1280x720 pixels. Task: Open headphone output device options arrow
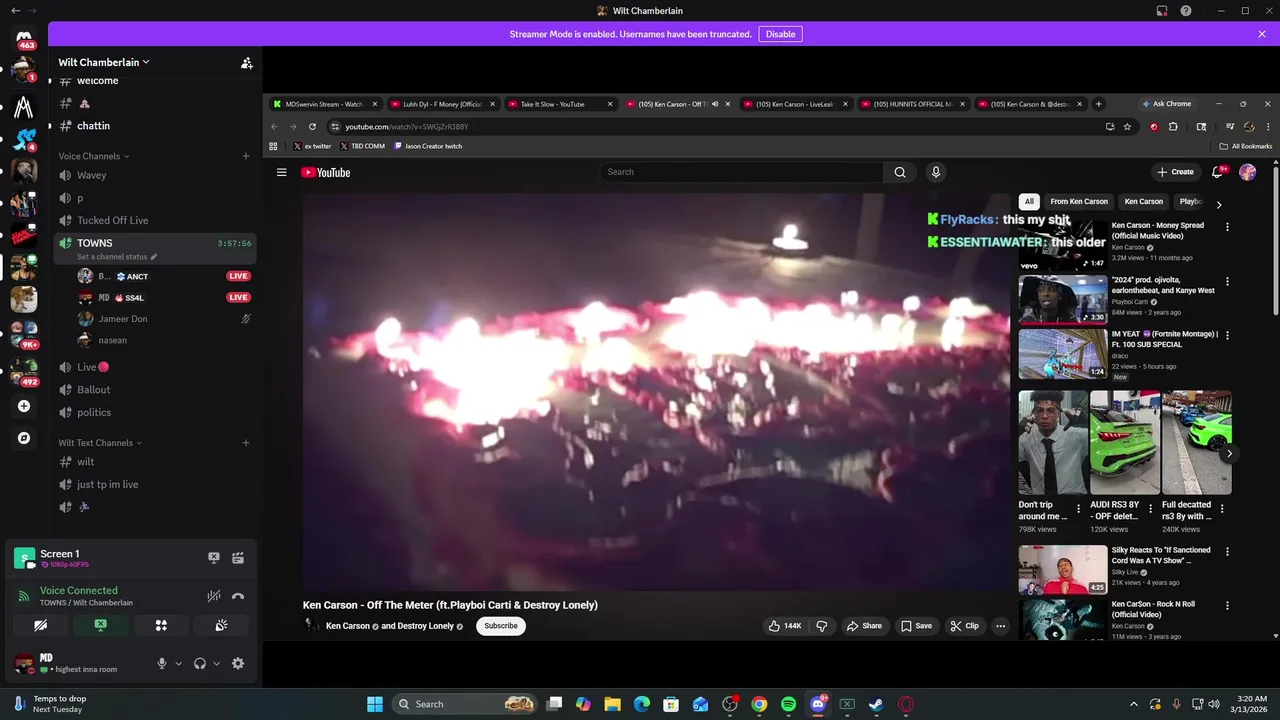(x=216, y=663)
